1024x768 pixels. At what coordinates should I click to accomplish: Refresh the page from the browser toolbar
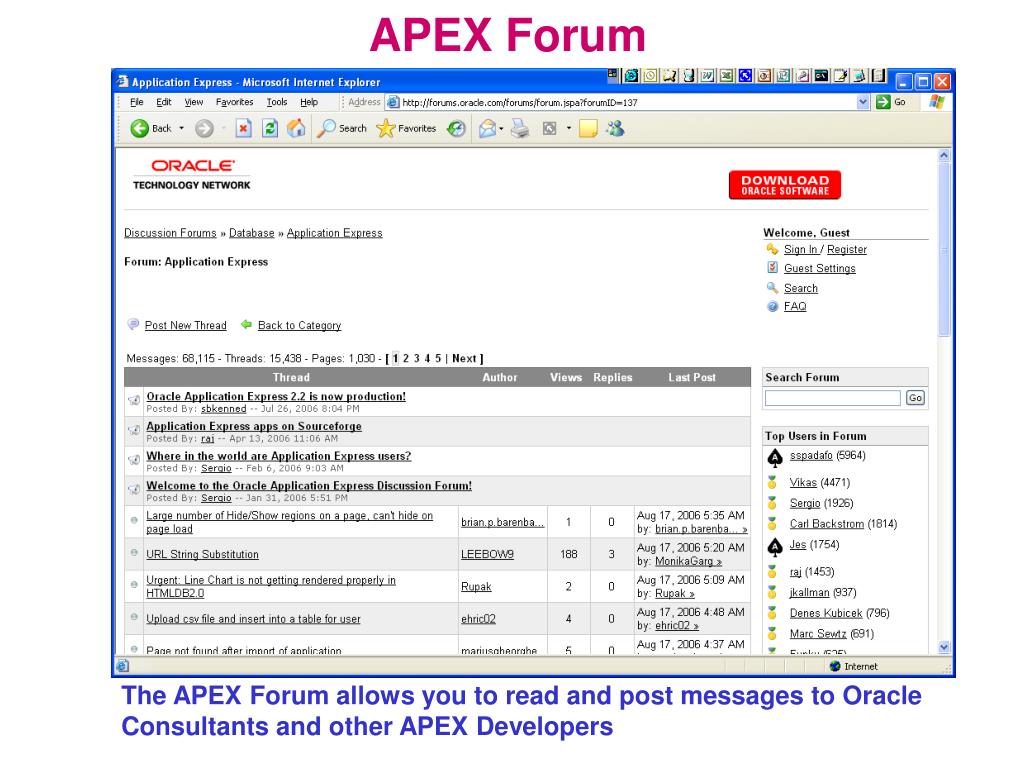pos(270,128)
